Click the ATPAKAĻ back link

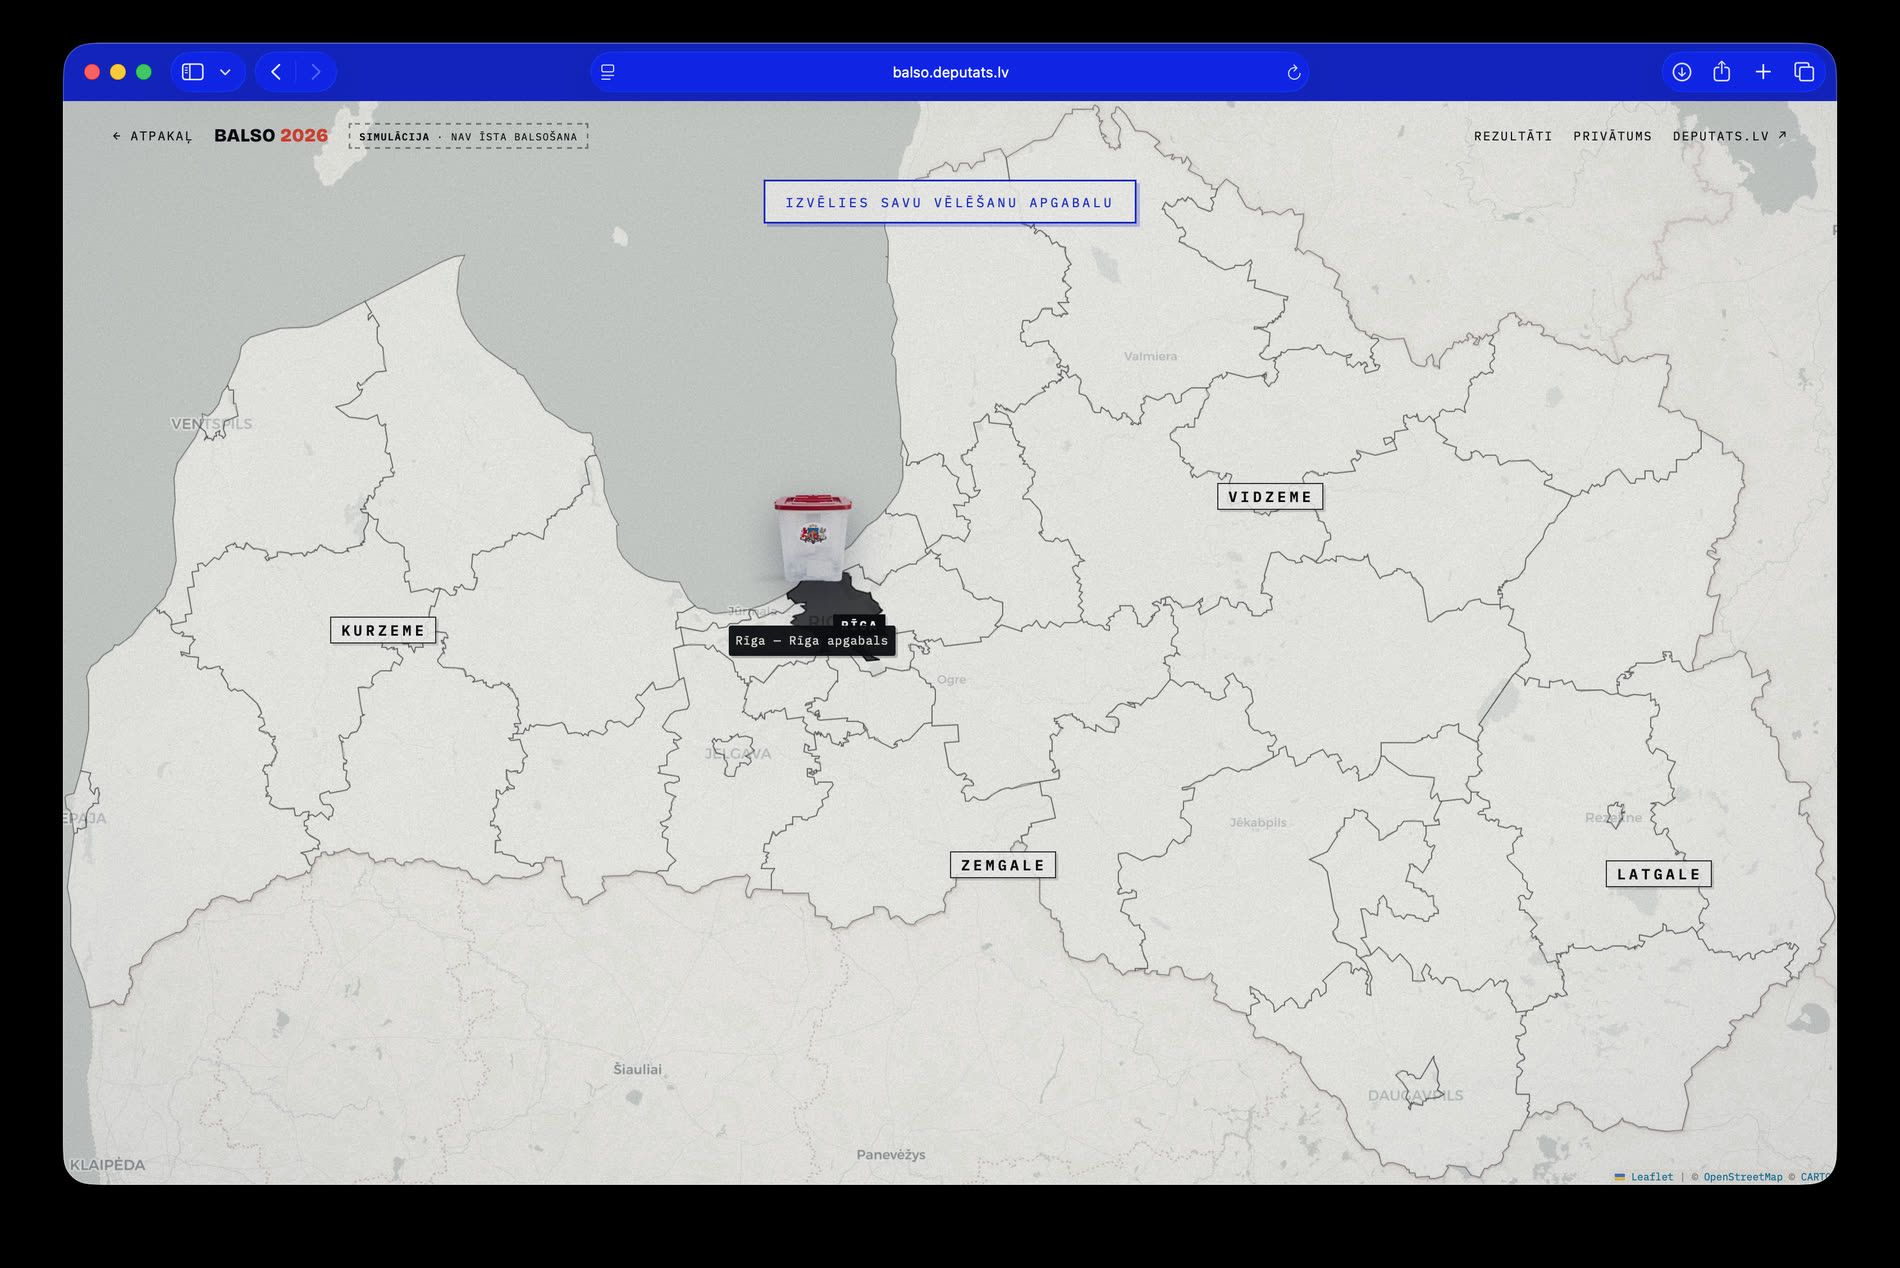click(x=152, y=136)
